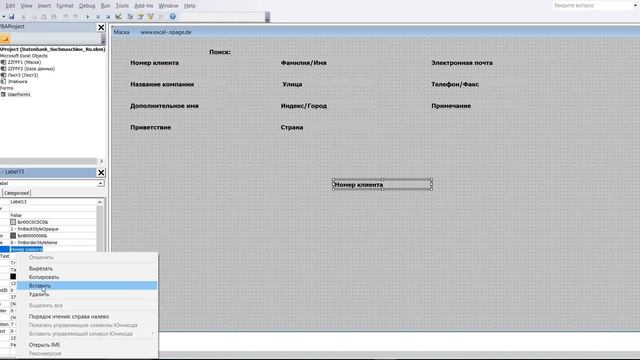Choose Открыть IME in context menu
Screen dimensions: 640x360
(x=87, y=345)
